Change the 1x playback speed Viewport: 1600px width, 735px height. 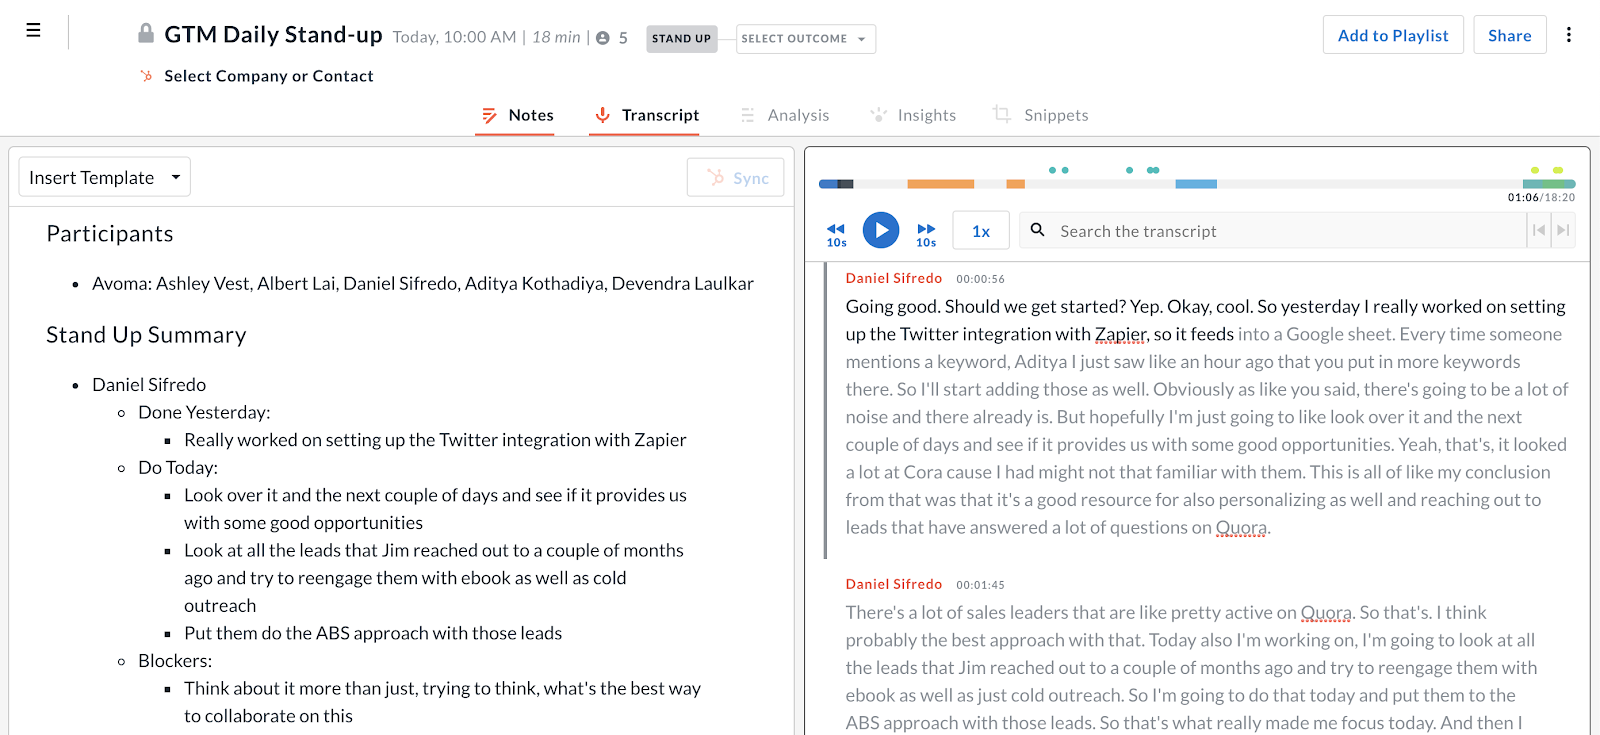point(980,231)
